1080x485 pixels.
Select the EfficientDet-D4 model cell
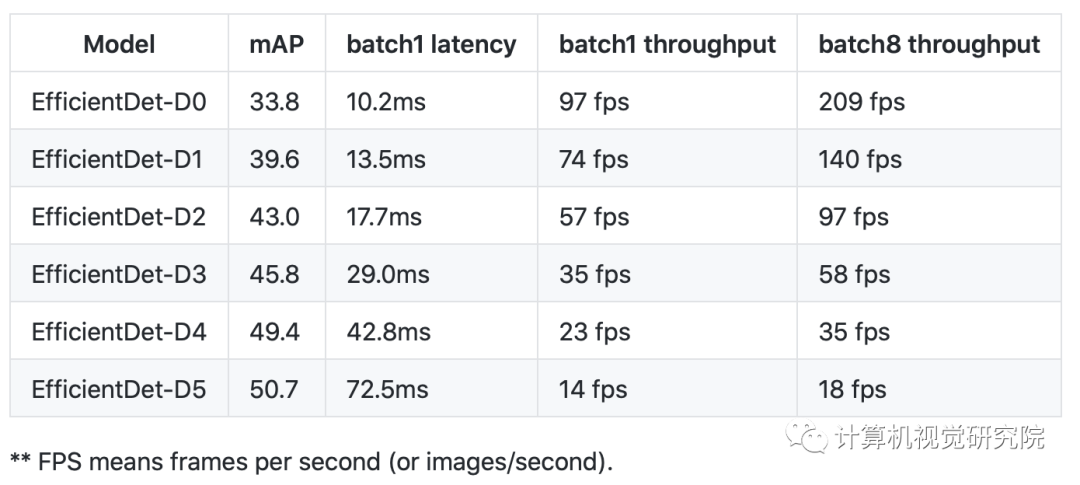coord(119,332)
